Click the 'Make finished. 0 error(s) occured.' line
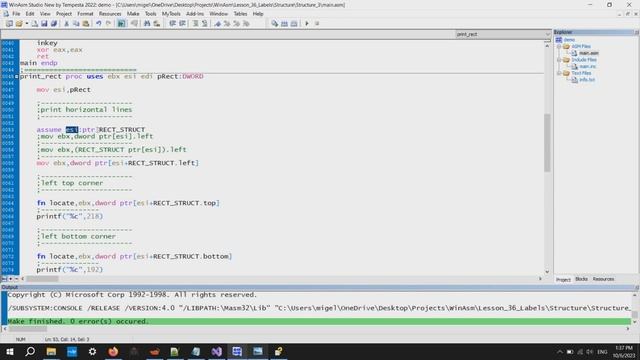Viewport: 640px width, 360px height. [319, 322]
